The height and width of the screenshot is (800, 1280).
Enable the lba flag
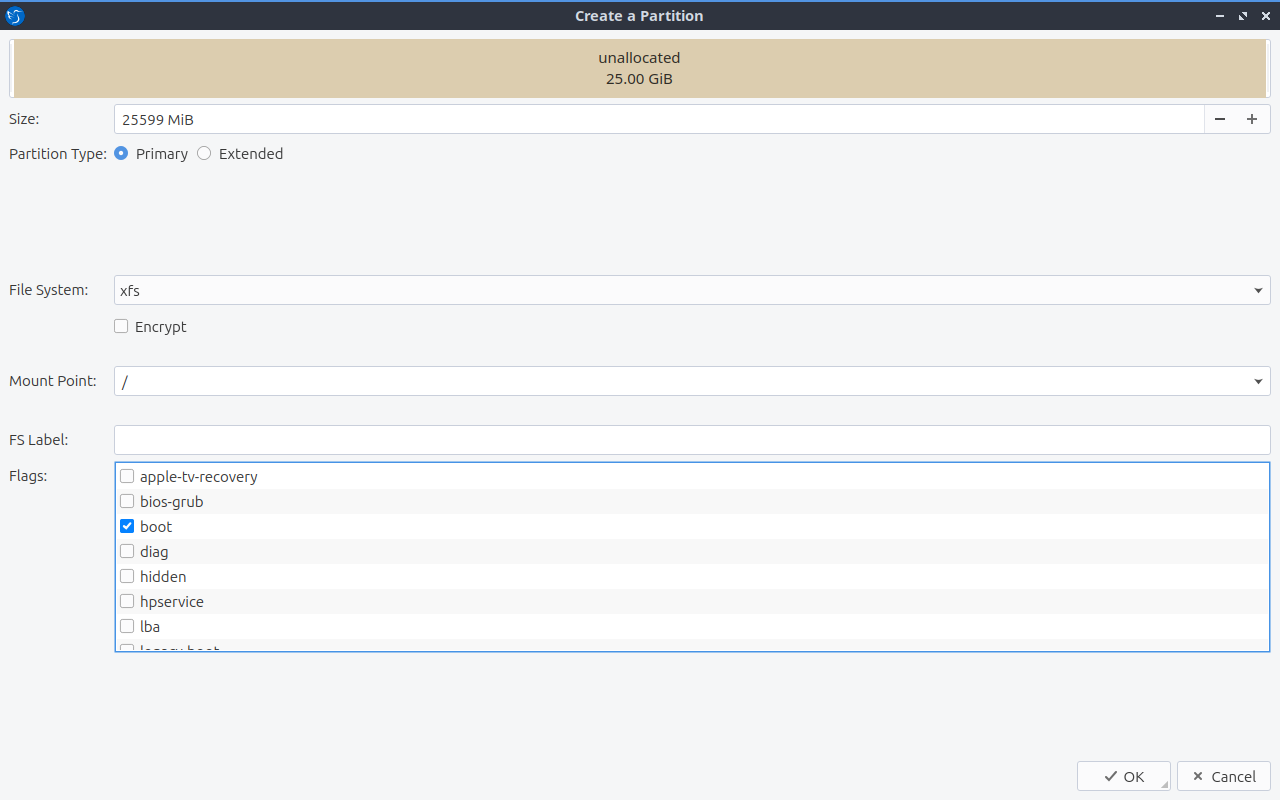[127, 627]
